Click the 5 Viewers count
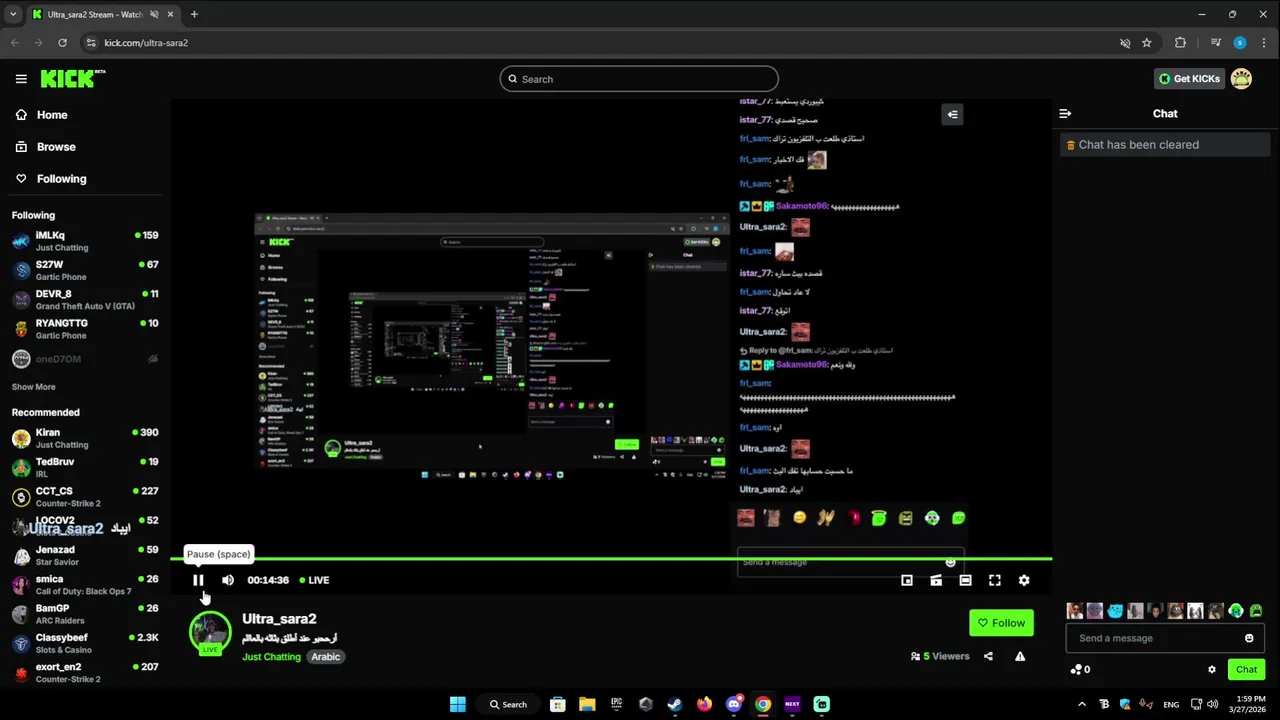Image resolution: width=1280 pixels, height=720 pixels. [940, 656]
